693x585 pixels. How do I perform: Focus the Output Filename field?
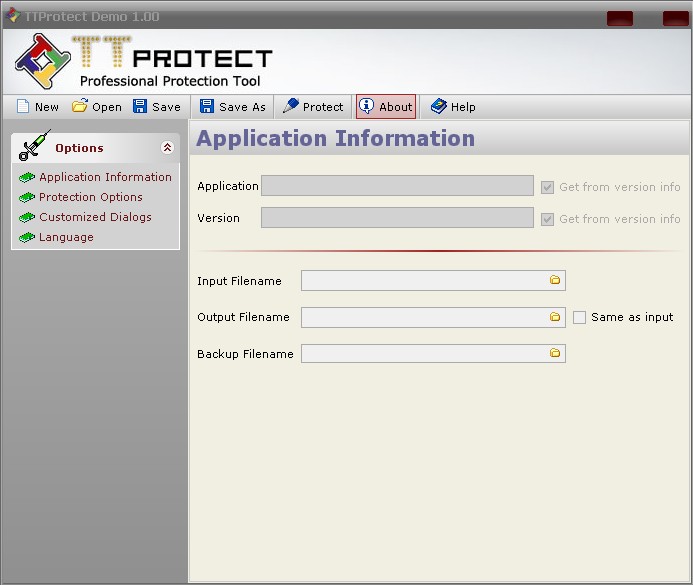[433, 317]
